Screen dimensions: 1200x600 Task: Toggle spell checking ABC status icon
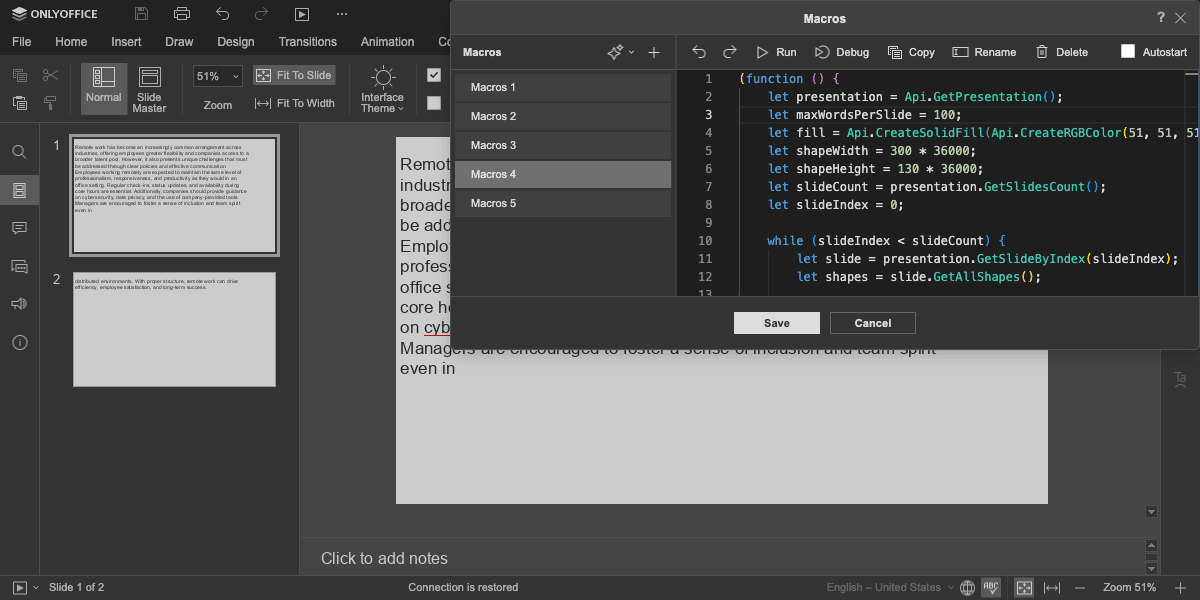(991, 588)
